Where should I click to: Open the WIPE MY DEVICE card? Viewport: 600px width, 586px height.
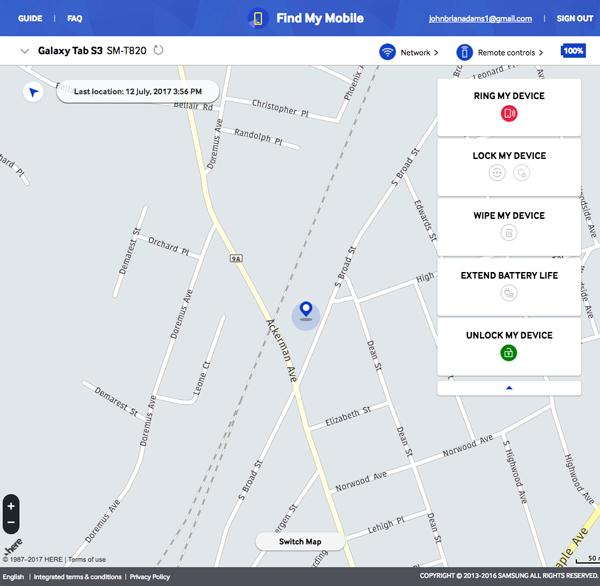(x=509, y=227)
